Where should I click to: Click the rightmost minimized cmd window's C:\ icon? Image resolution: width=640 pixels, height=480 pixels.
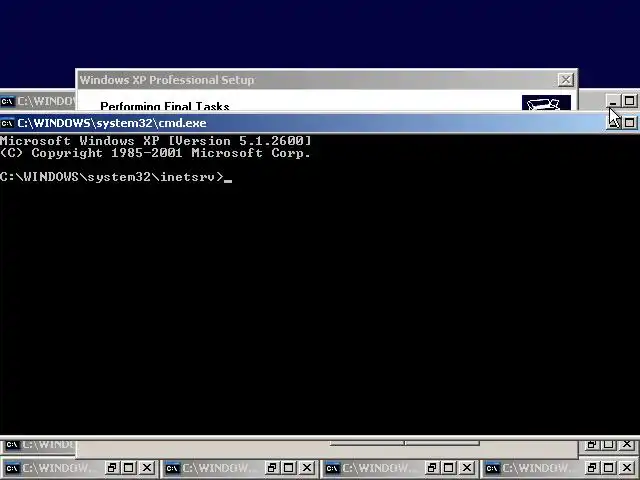(x=492, y=468)
